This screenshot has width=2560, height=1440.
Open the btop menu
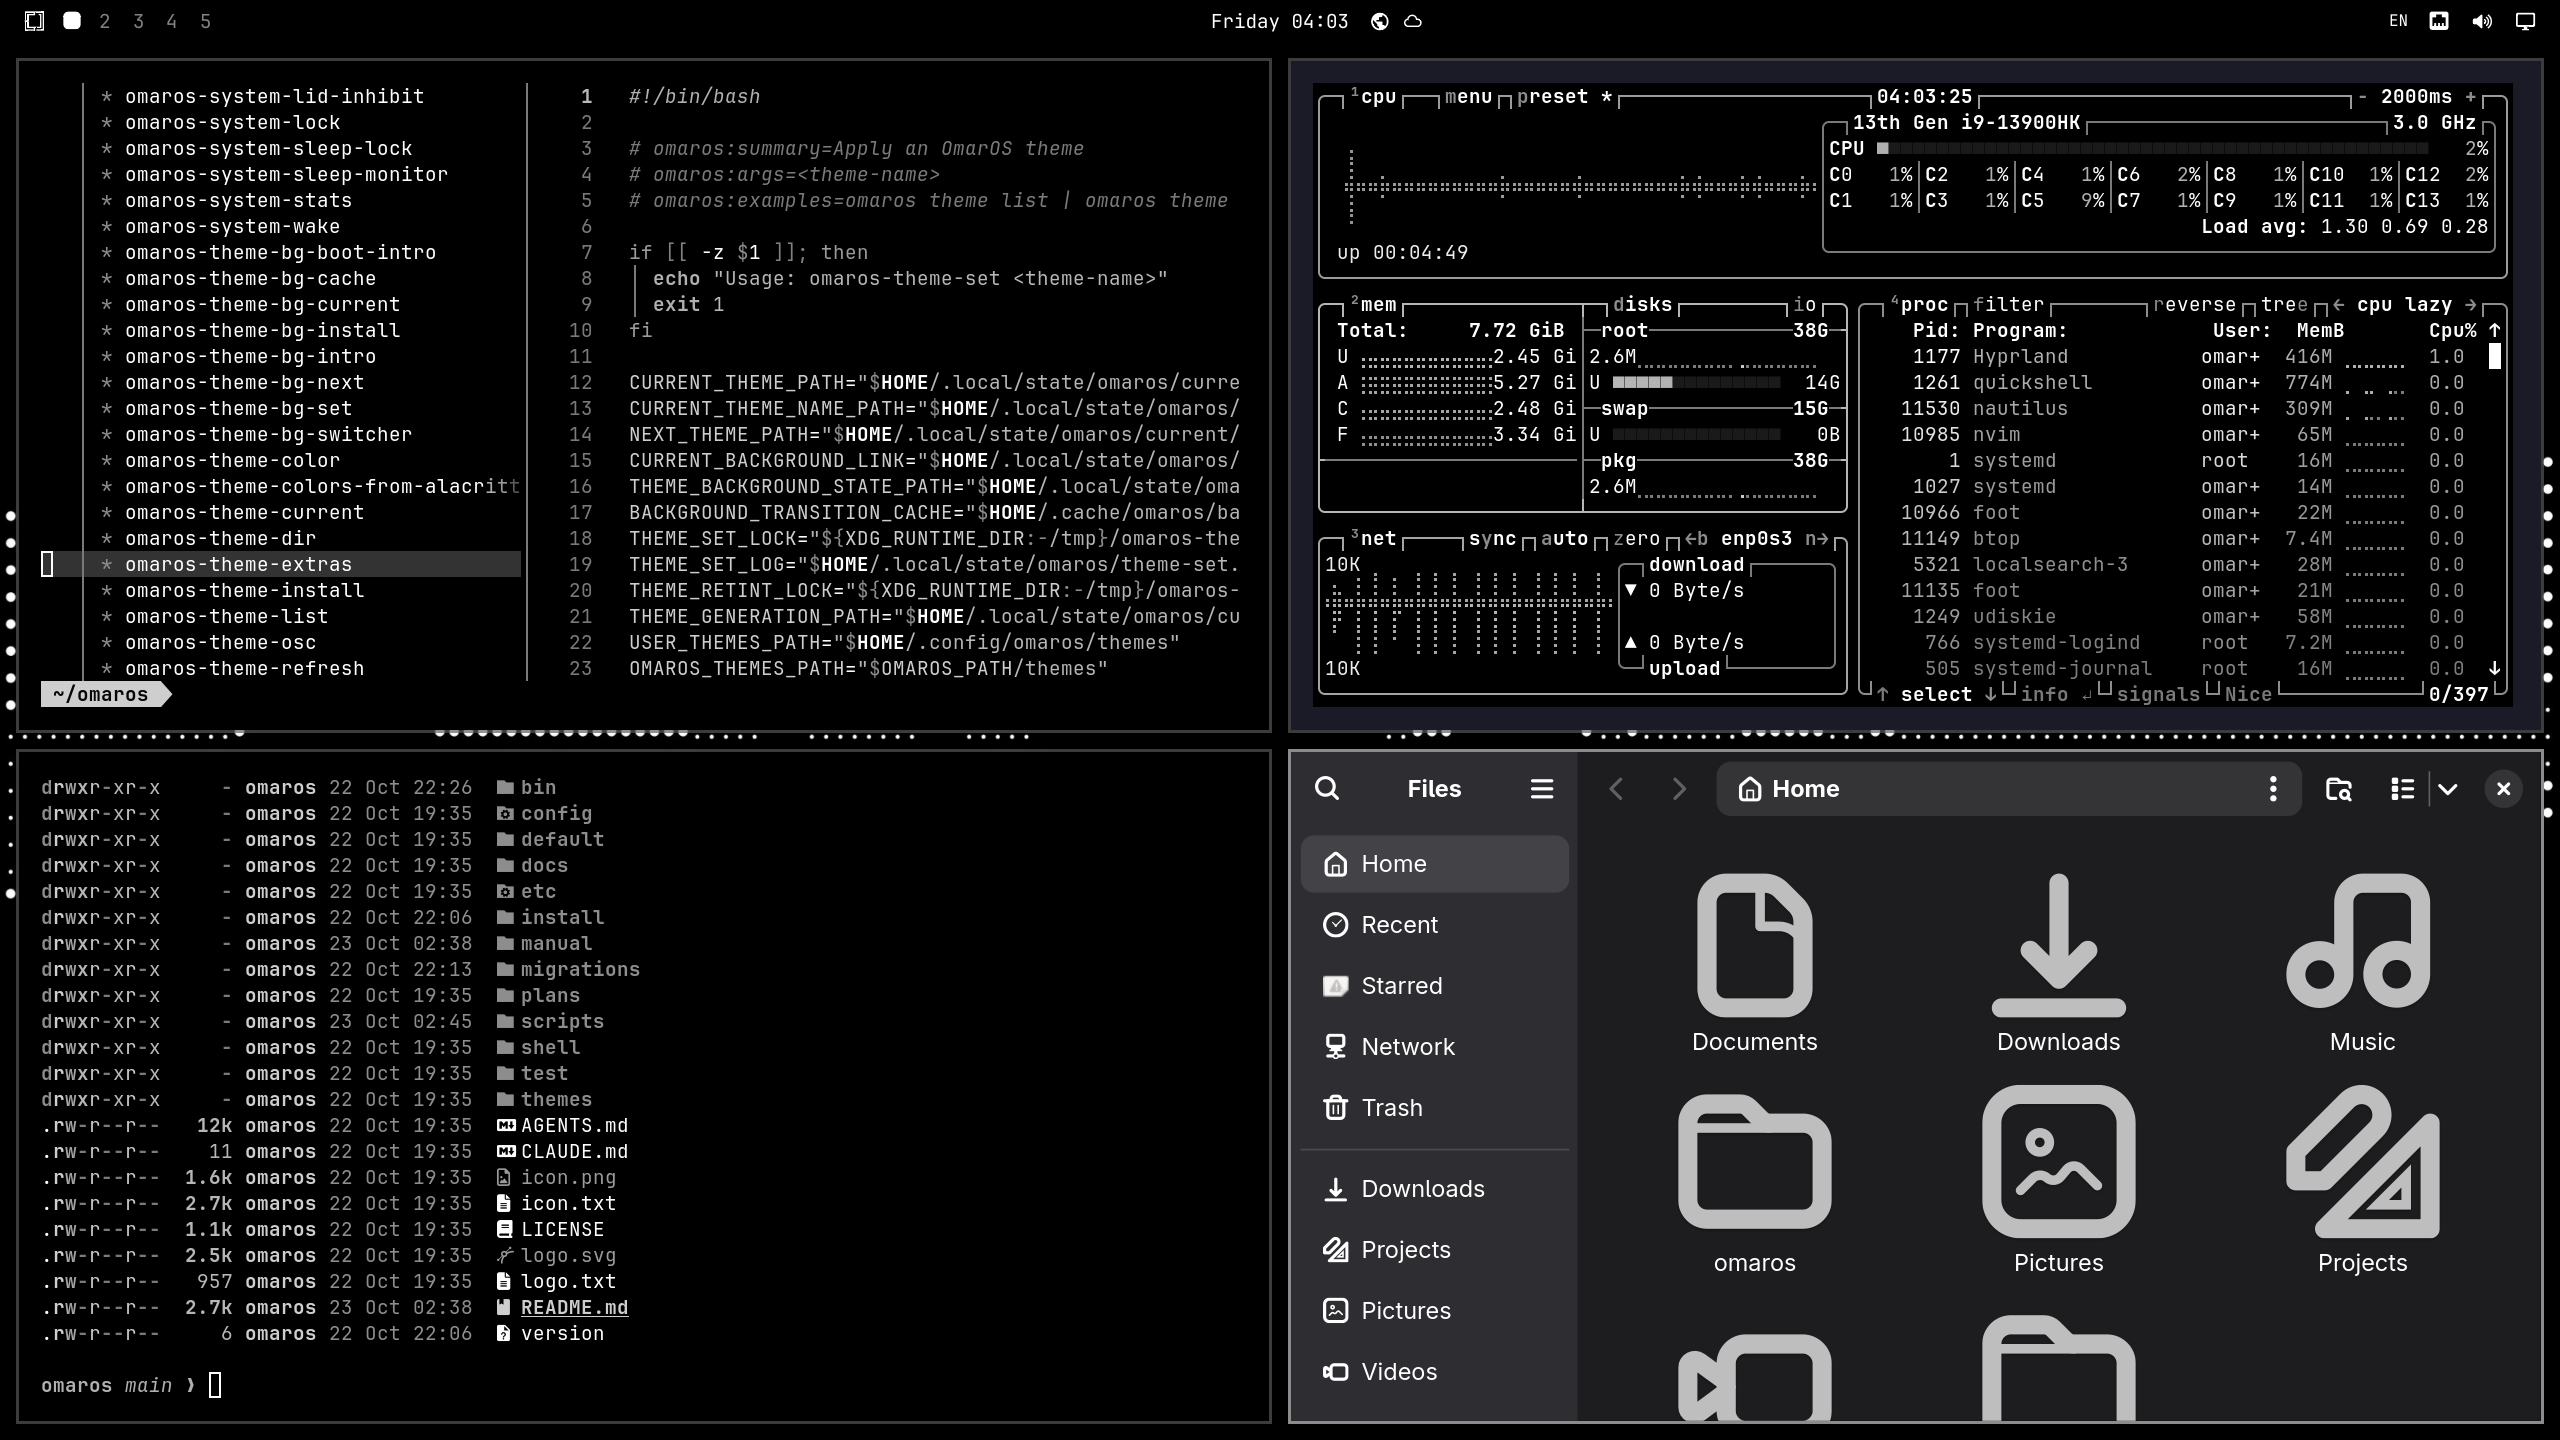1468,96
